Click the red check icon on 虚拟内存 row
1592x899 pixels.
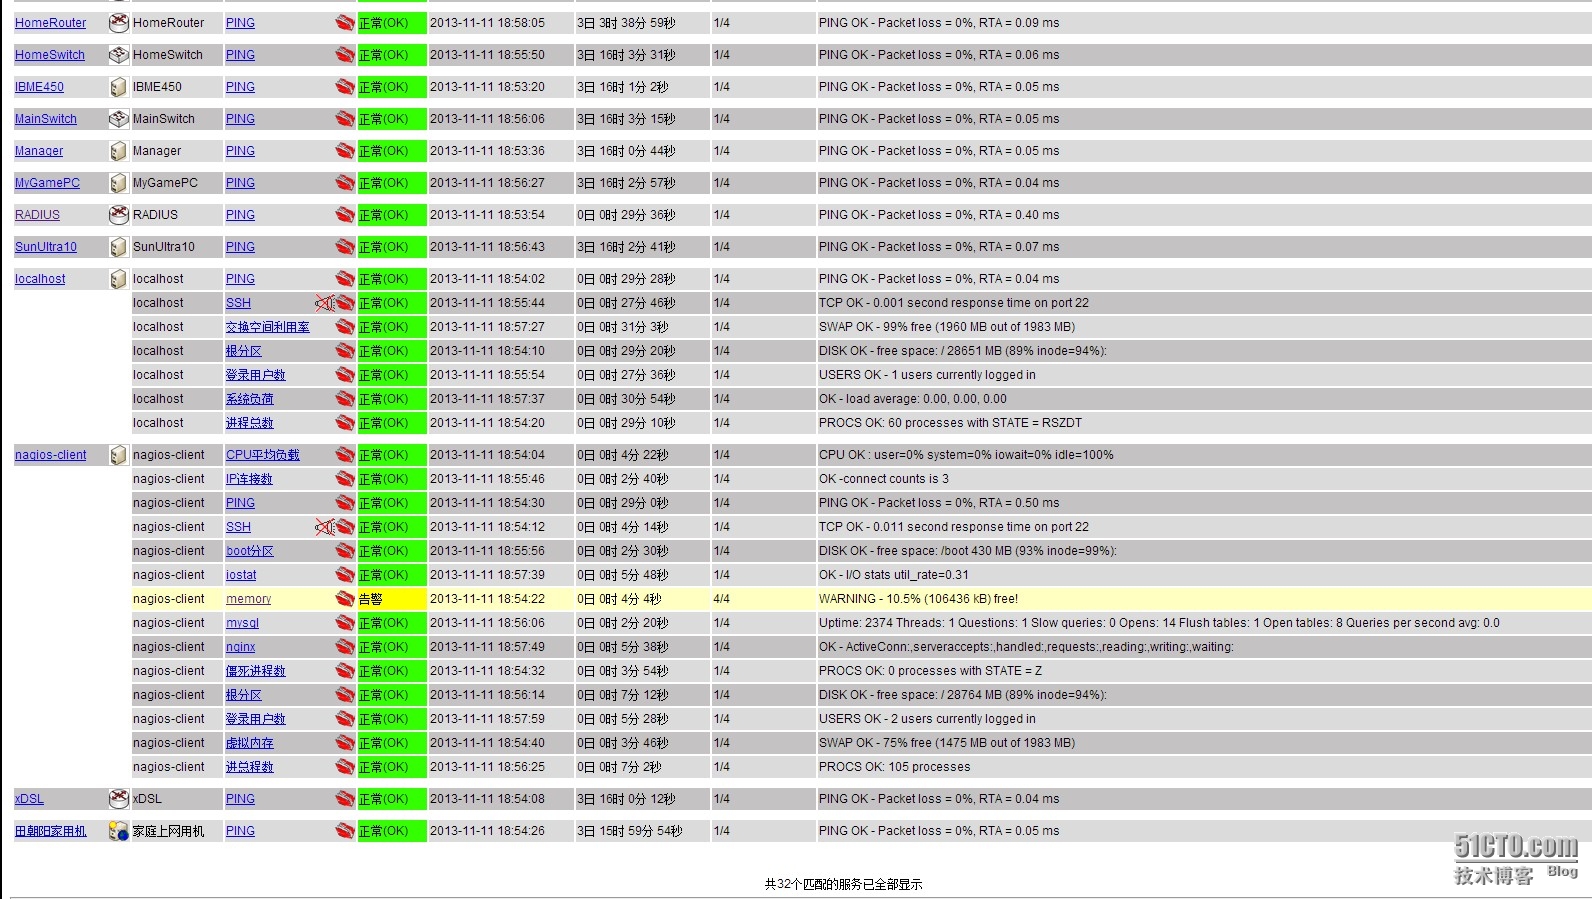coord(345,742)
